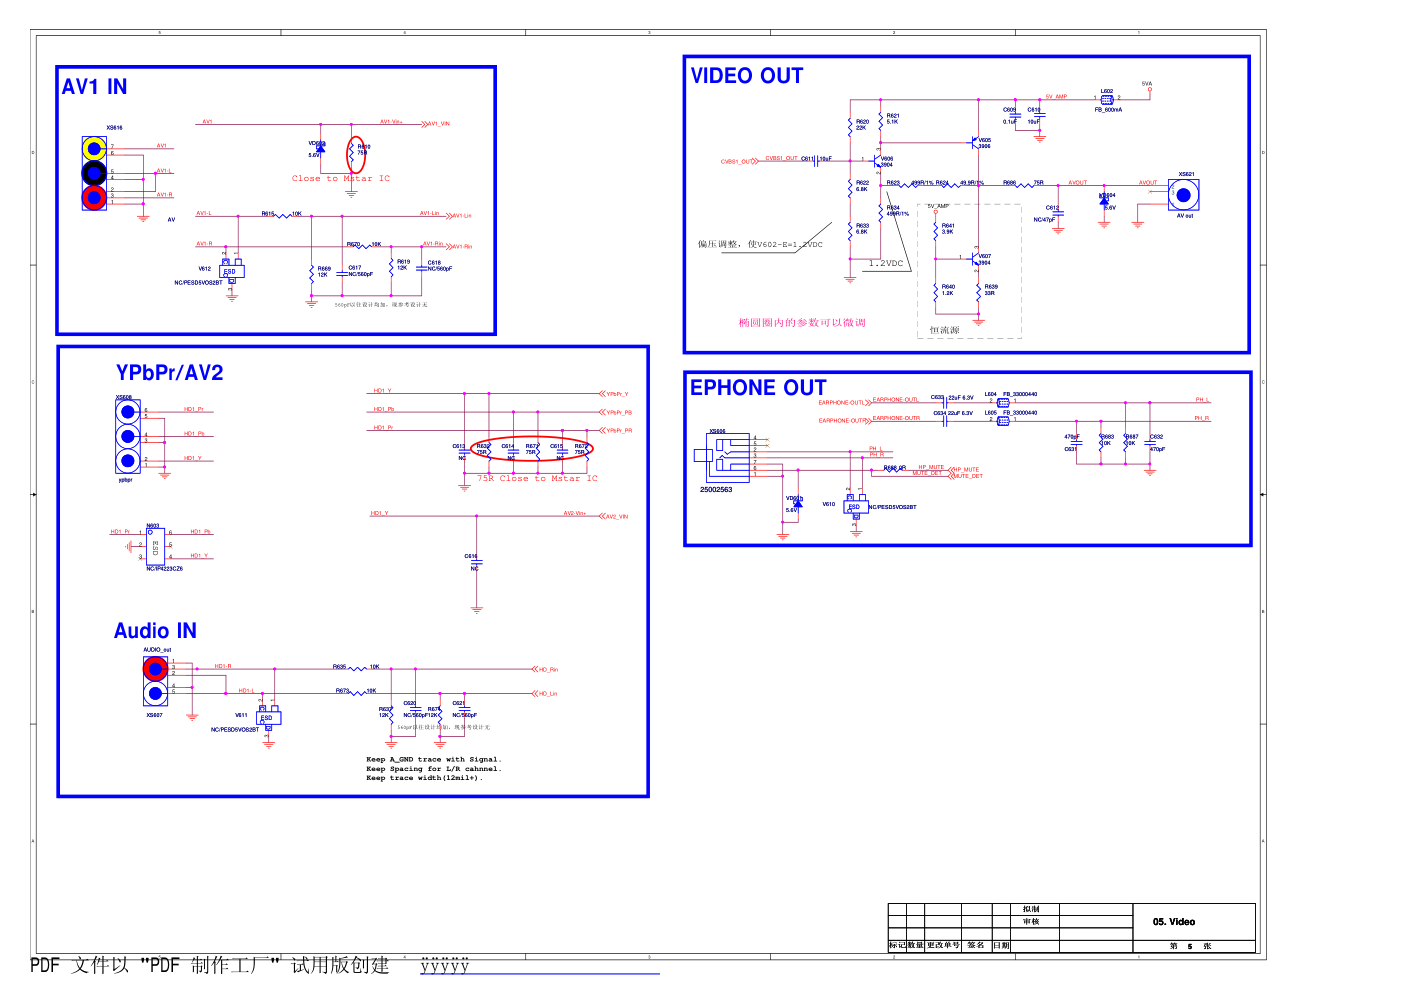
Task: Select the YPbPr/AV2 block title
Action: (x=169, y=372)
